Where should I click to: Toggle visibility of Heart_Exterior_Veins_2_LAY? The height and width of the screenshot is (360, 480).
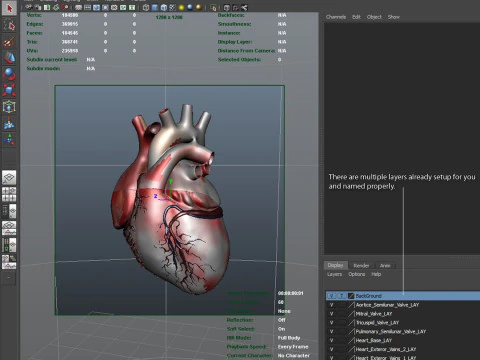[331, 349]
